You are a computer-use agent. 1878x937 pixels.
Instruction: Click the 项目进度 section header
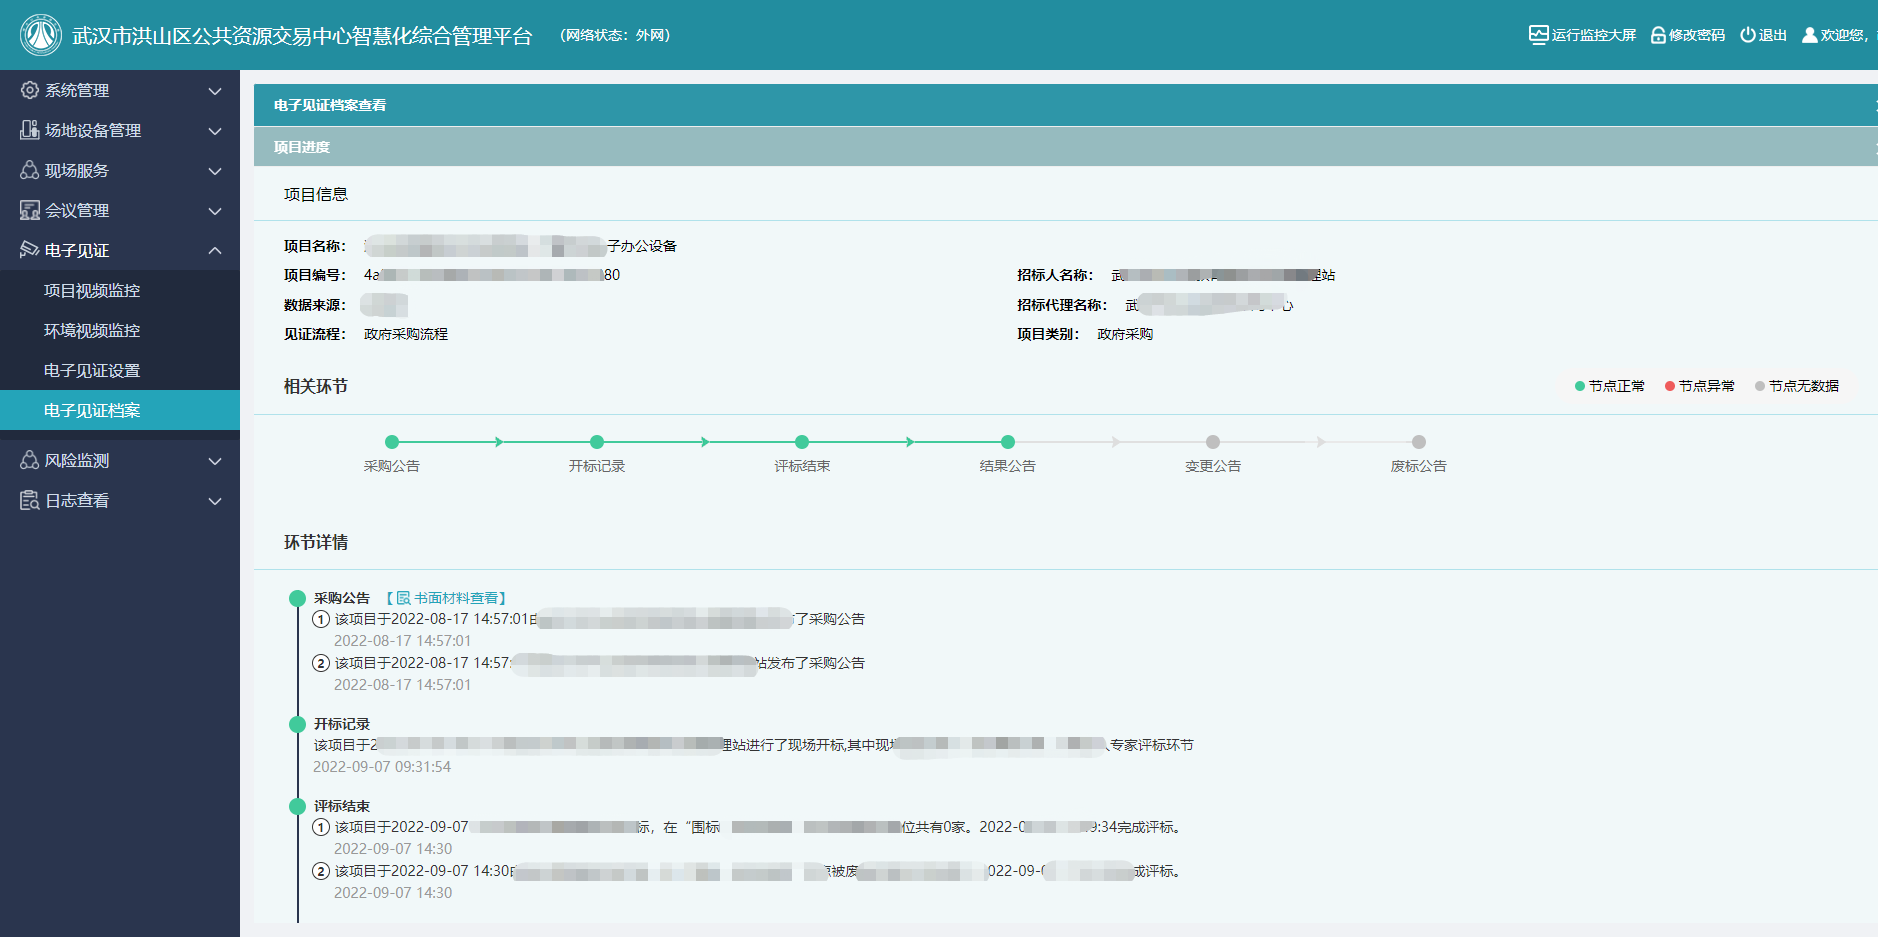tap(1066, 147)
